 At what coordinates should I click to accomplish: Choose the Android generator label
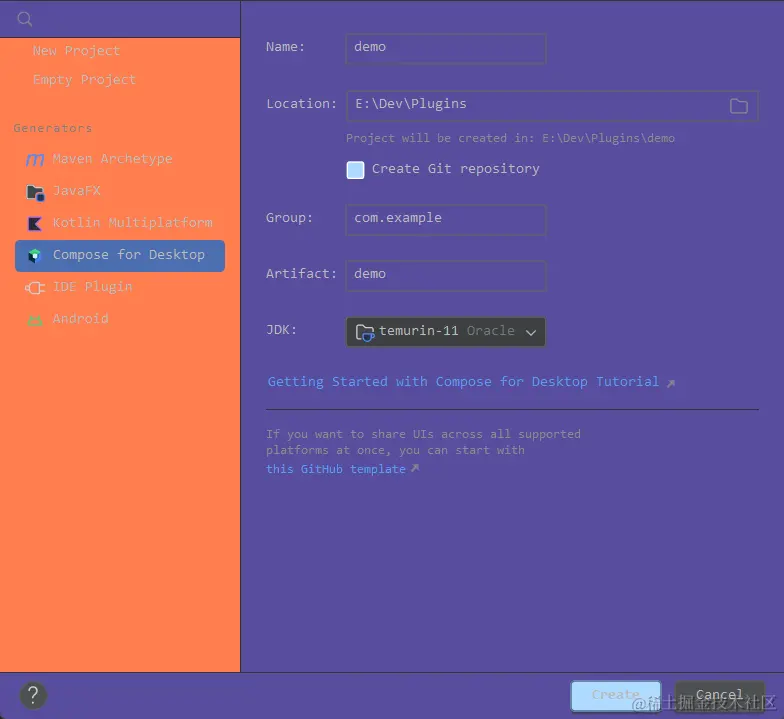[80, 318]
